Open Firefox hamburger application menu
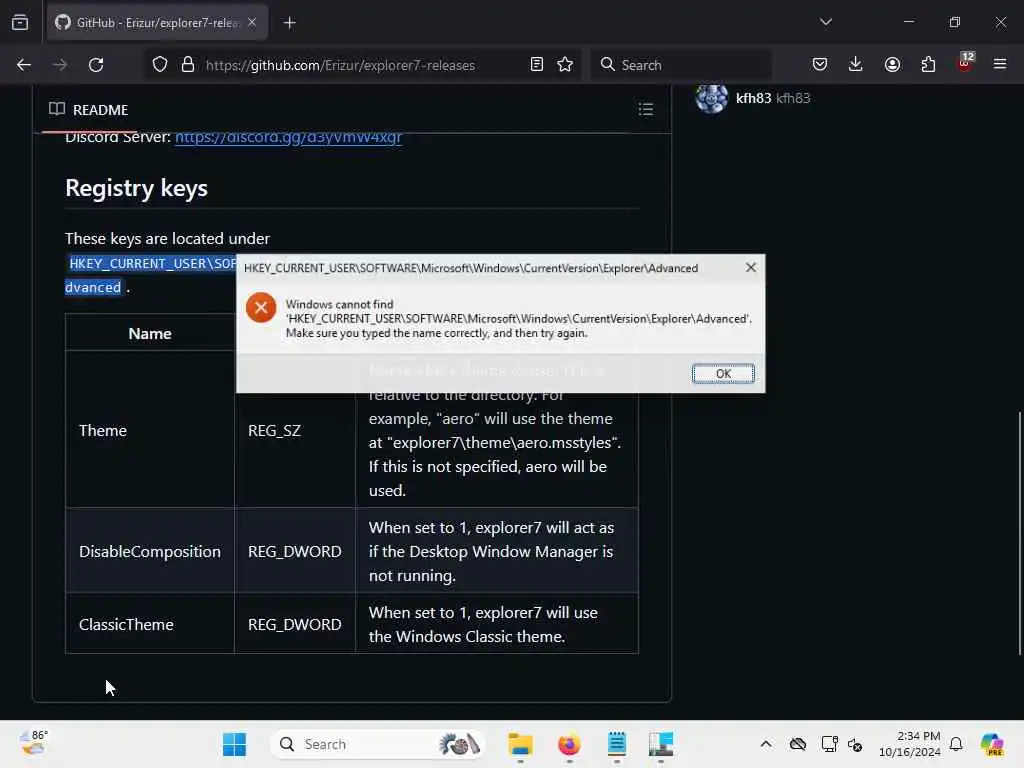1024x768 pixels. point(1000,65)
